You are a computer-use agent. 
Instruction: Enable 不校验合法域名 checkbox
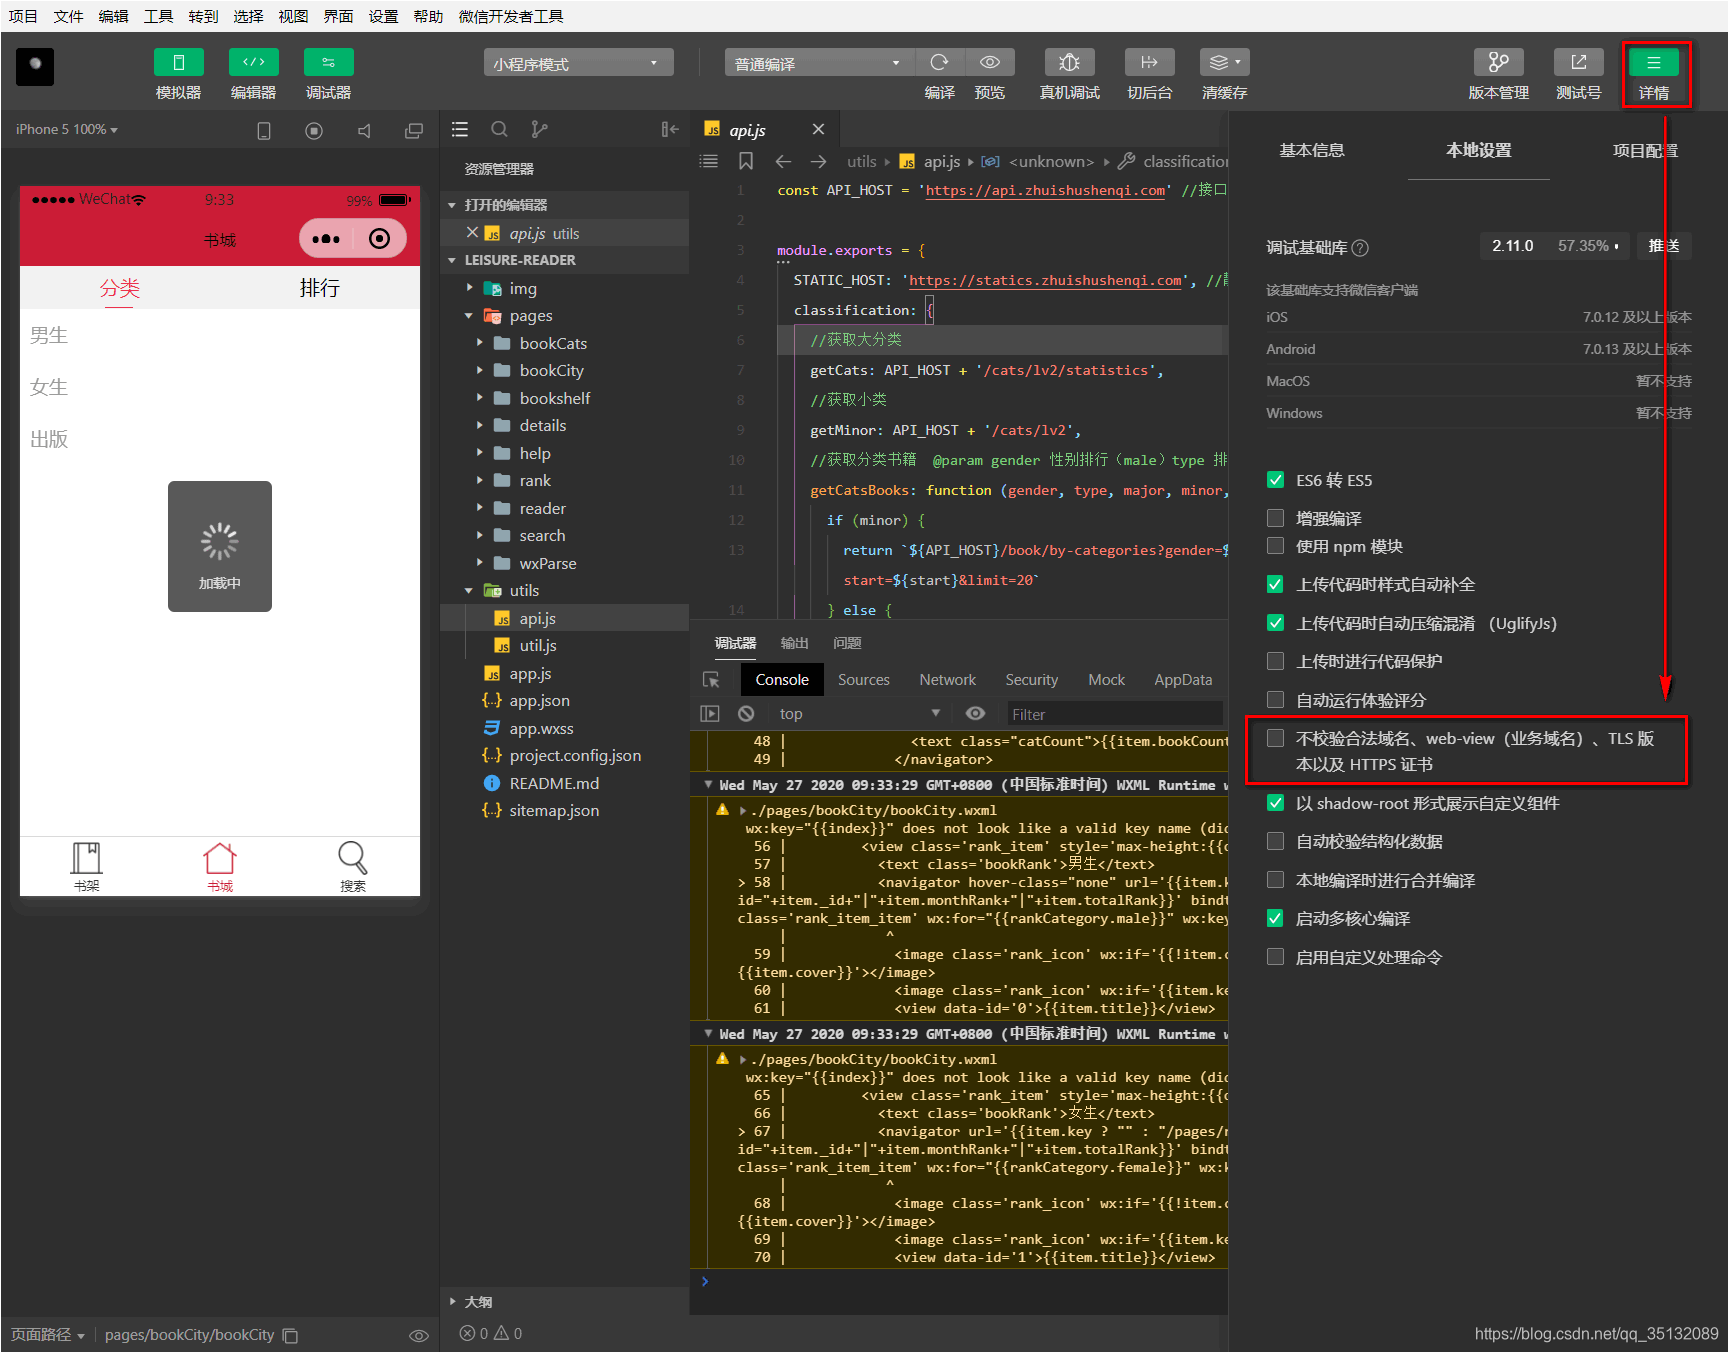(1275, 738)
